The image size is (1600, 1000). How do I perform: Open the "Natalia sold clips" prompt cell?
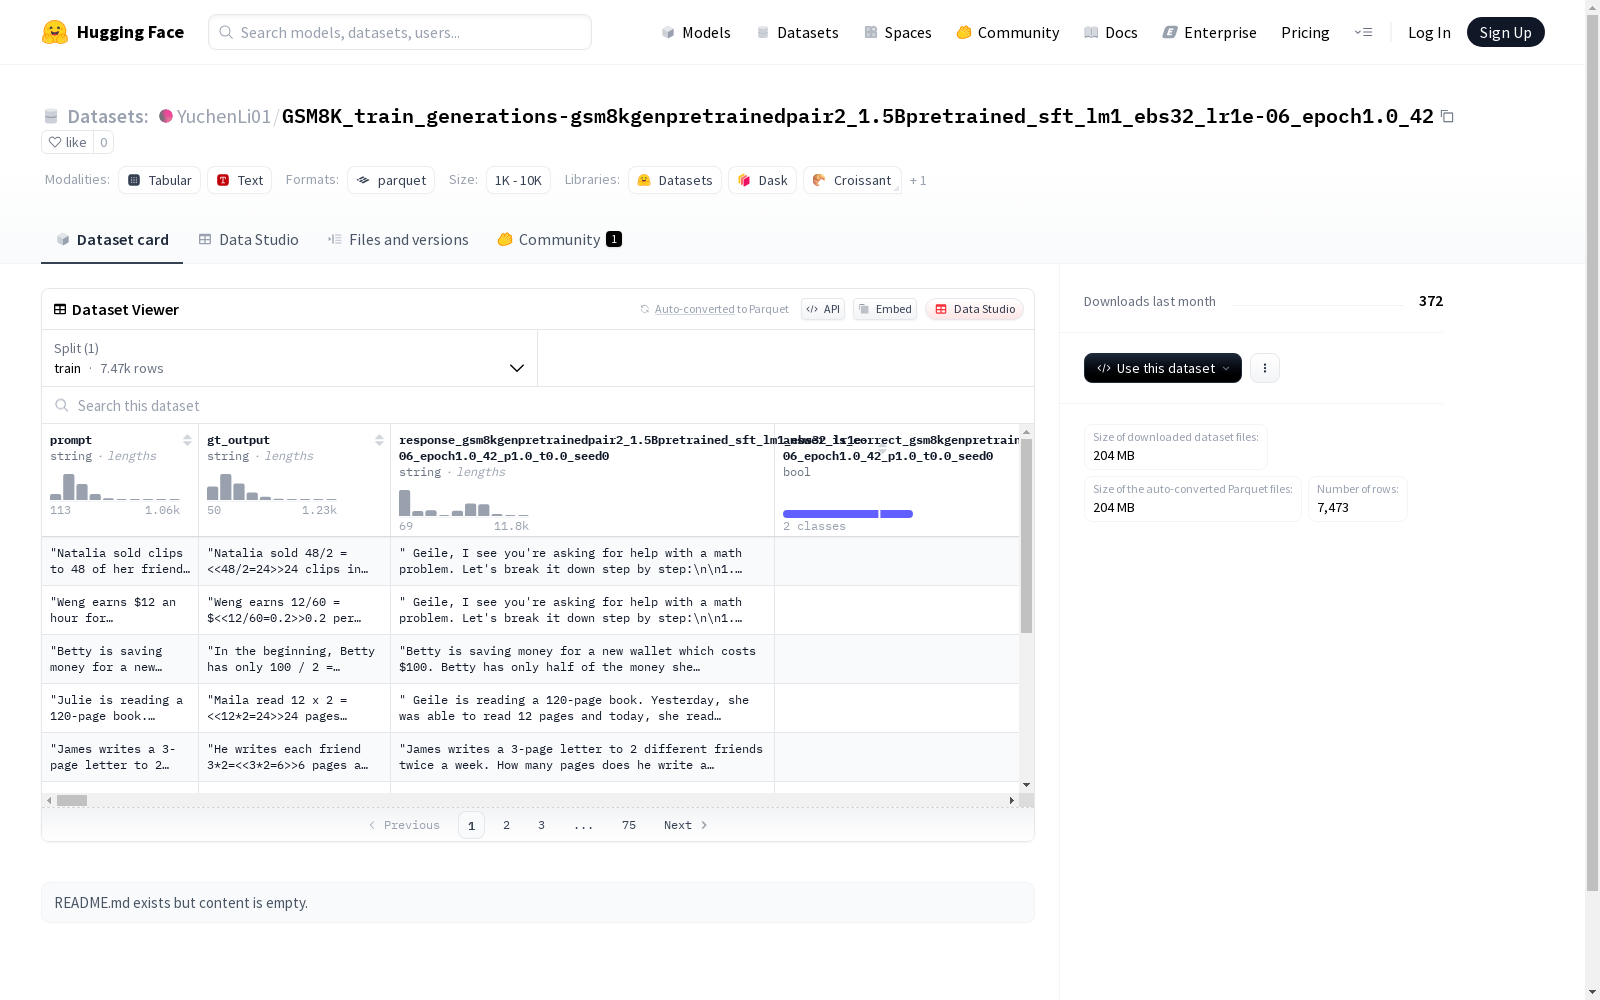(x=120, y=561)
